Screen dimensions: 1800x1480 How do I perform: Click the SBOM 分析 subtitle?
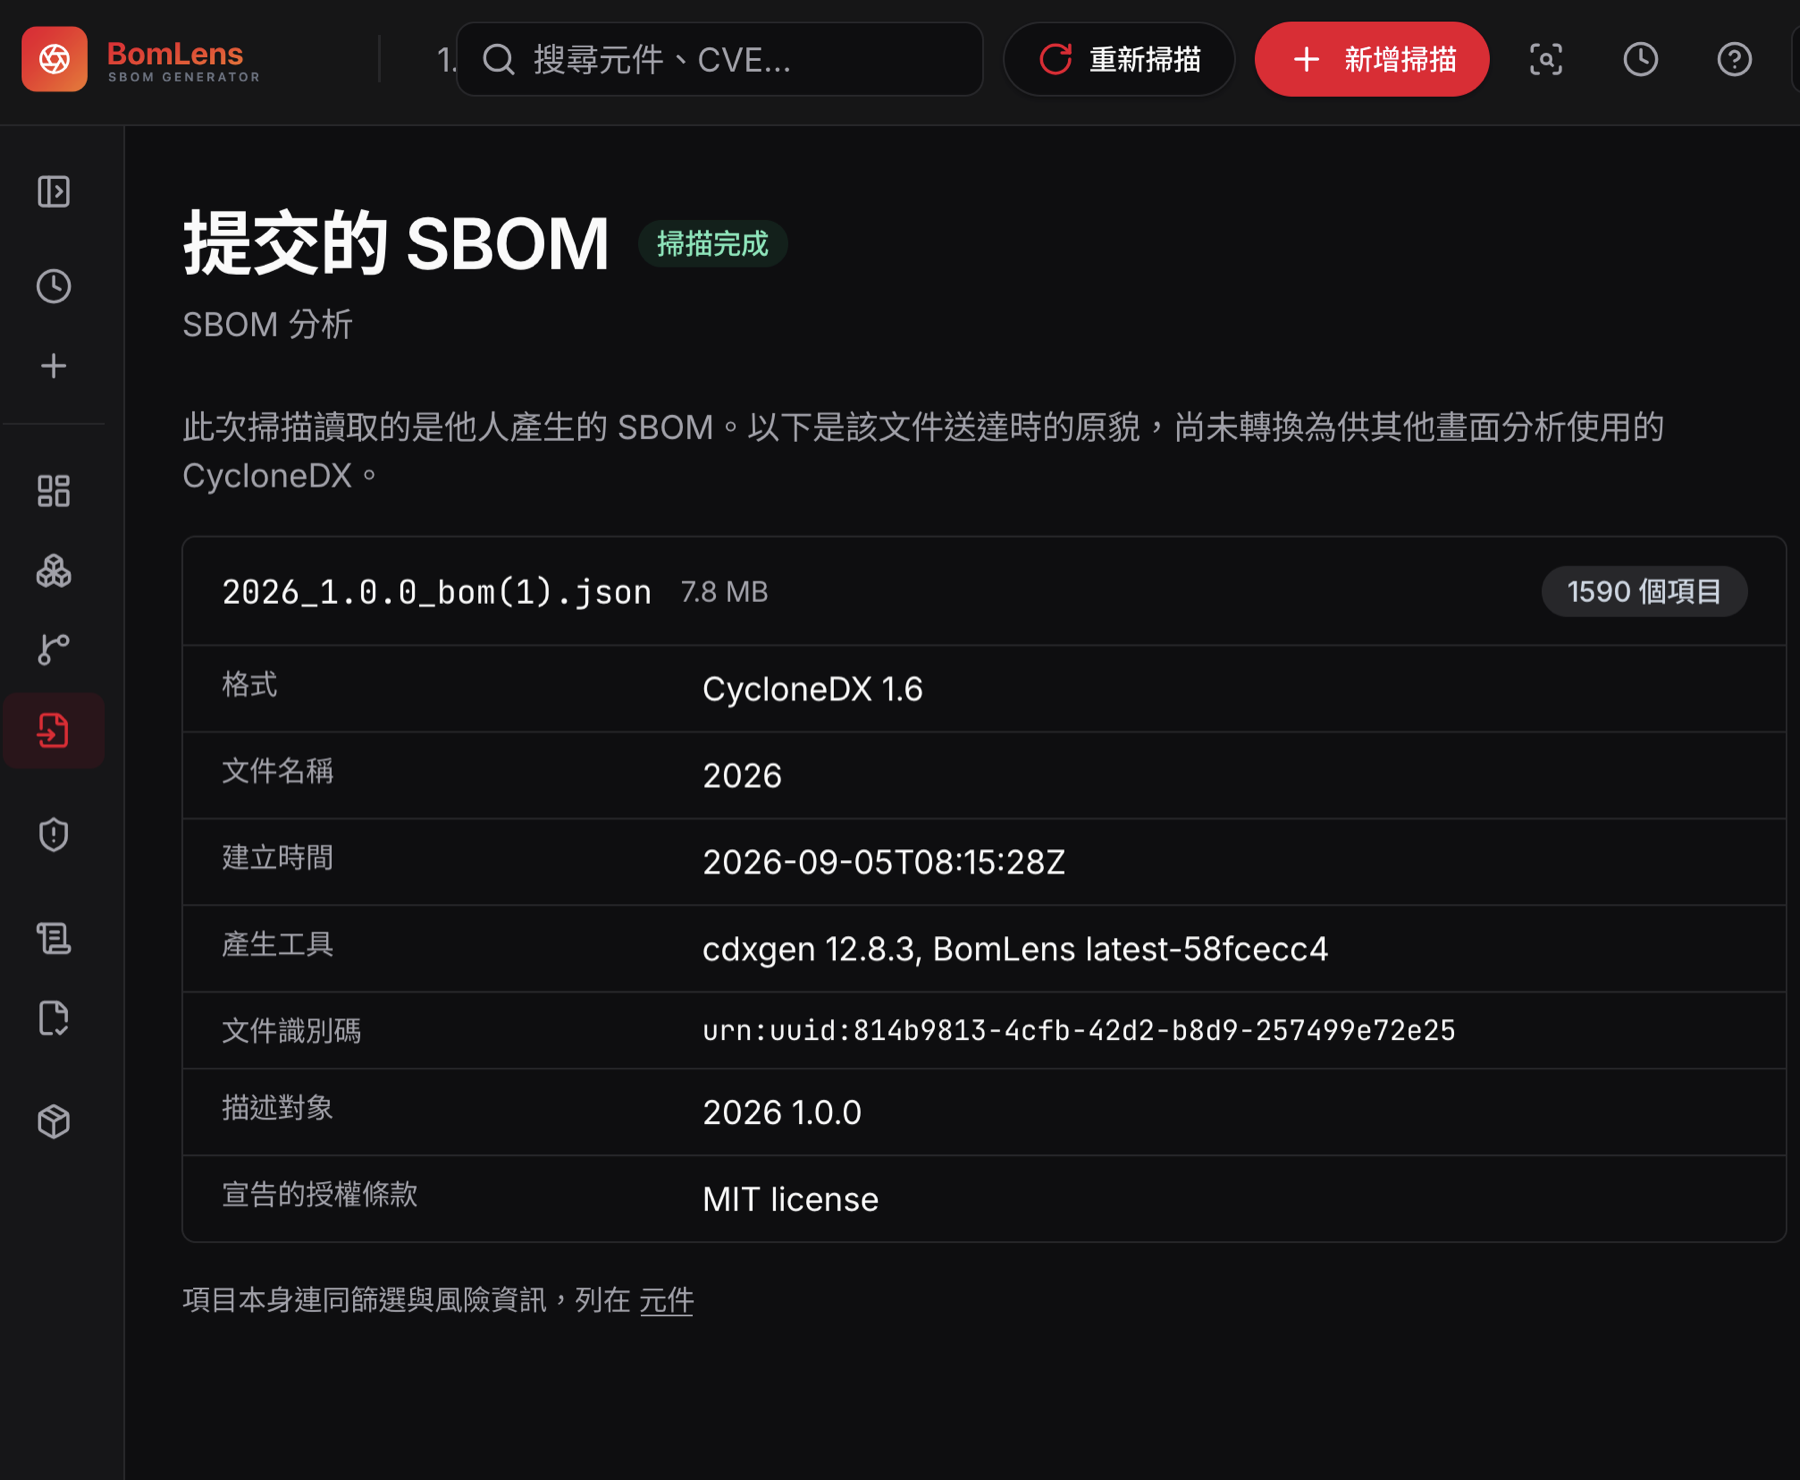coord(267,325)
